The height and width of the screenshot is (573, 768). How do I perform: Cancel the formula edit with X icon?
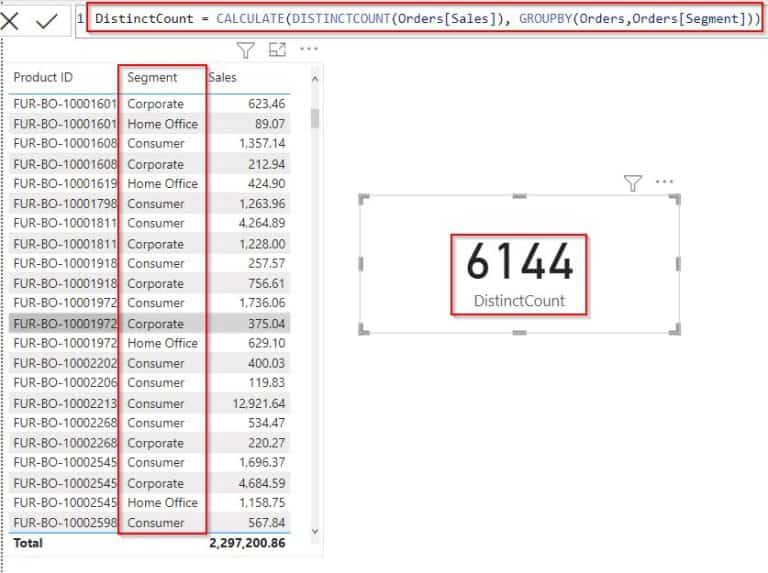coord(10,21)
